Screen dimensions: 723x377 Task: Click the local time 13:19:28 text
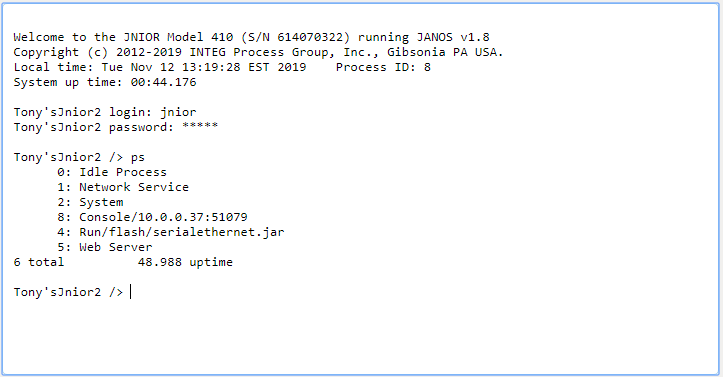(211, 67)
